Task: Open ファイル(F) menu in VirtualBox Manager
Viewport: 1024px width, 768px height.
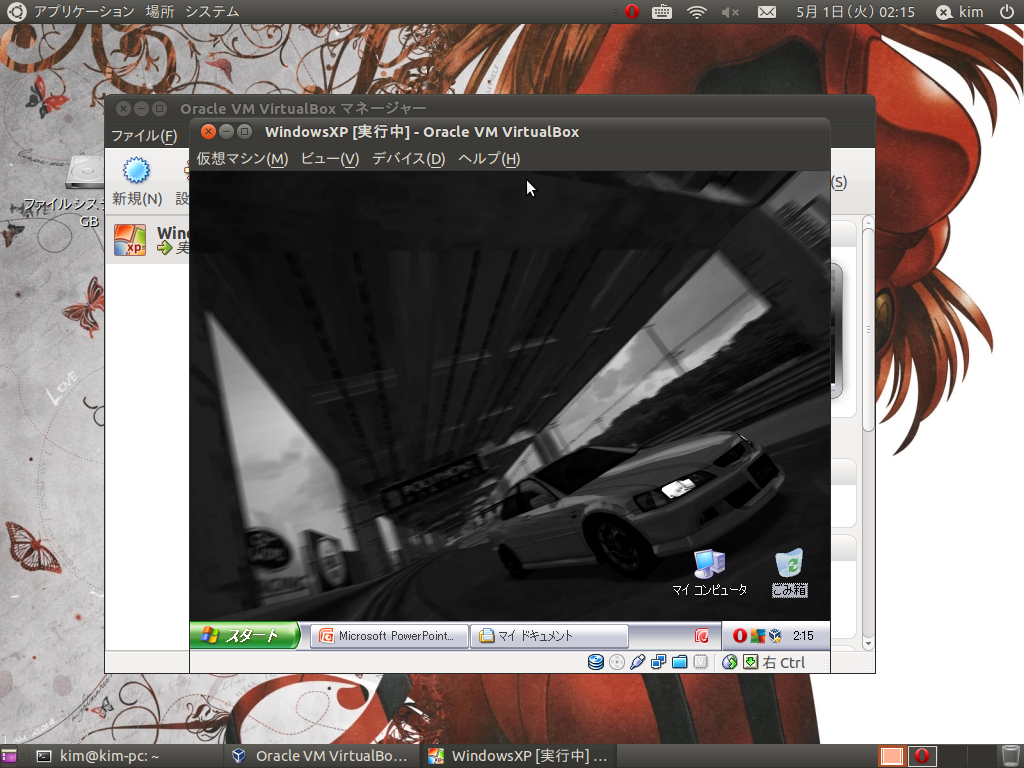Action: (144, 135)
